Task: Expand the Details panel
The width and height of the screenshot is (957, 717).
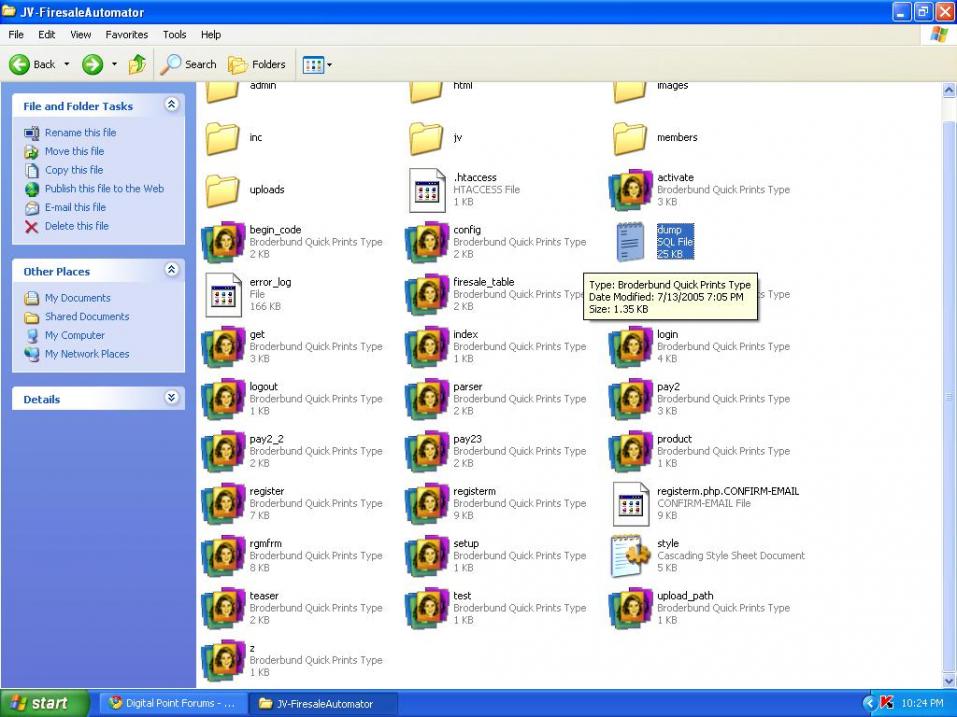Action: (x=171, y=398)
